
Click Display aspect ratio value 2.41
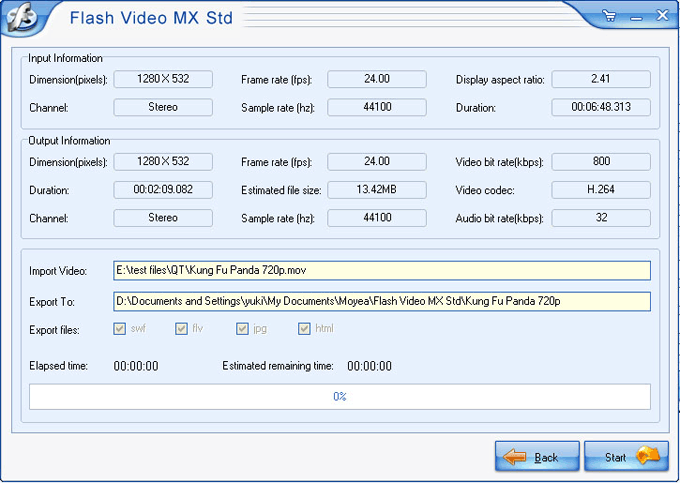click(601, 79)
